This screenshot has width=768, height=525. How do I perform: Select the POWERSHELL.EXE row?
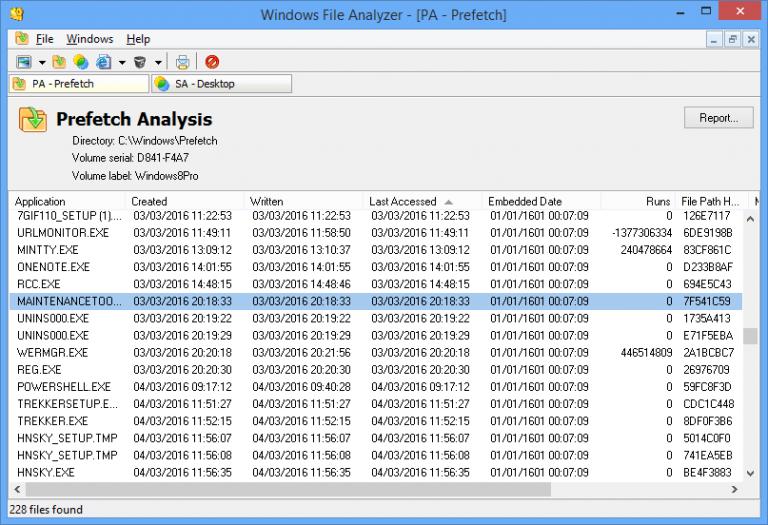[64, 386]
